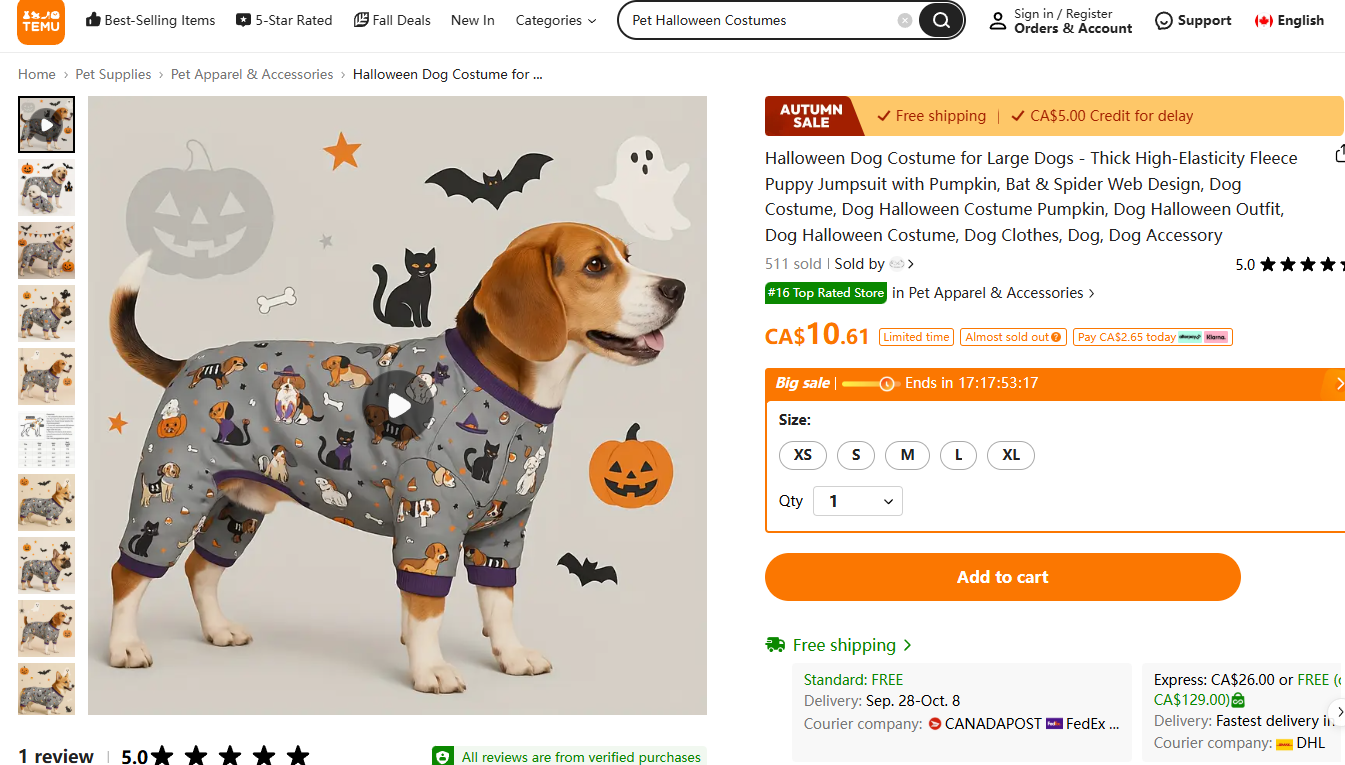
Task: Open the Qty dropdown
Action: coord(858,501)
